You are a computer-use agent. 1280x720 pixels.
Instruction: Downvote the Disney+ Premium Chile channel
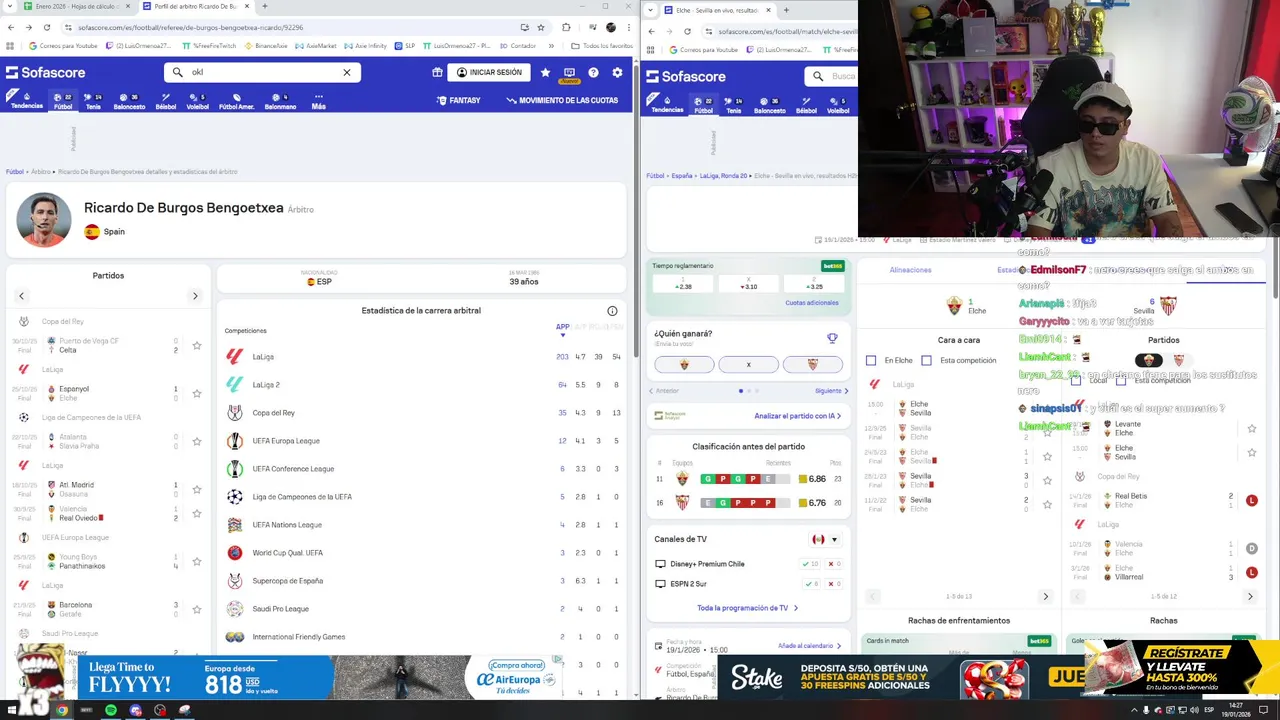833,564
